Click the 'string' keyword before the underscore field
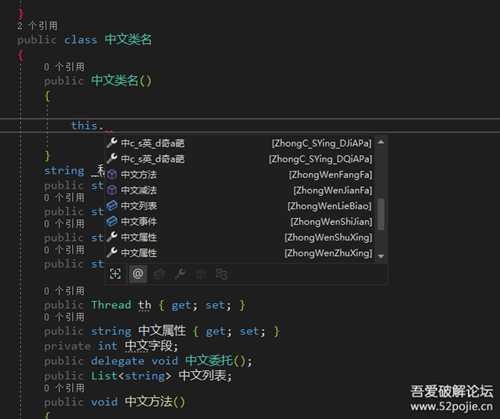The height and width of the screenshot is (419, 500). (x=64, y=171)
